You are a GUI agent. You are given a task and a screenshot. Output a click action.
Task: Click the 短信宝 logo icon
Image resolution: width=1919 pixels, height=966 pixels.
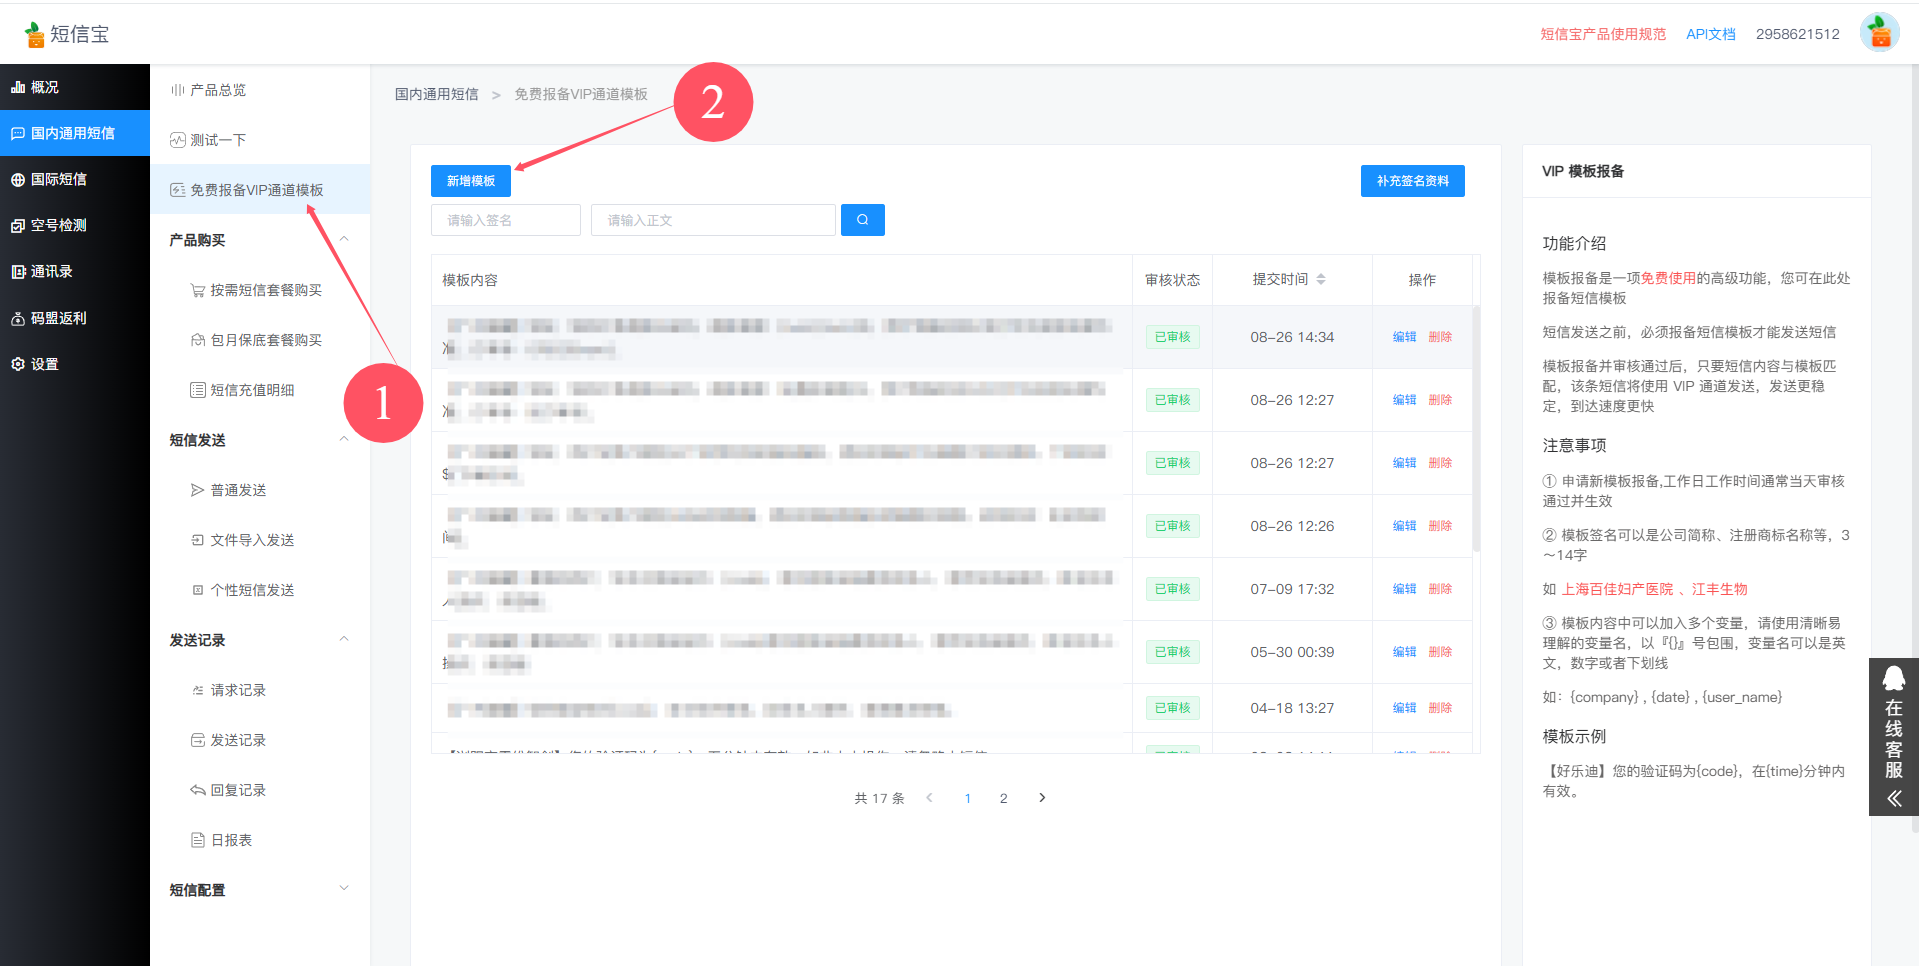35,34
